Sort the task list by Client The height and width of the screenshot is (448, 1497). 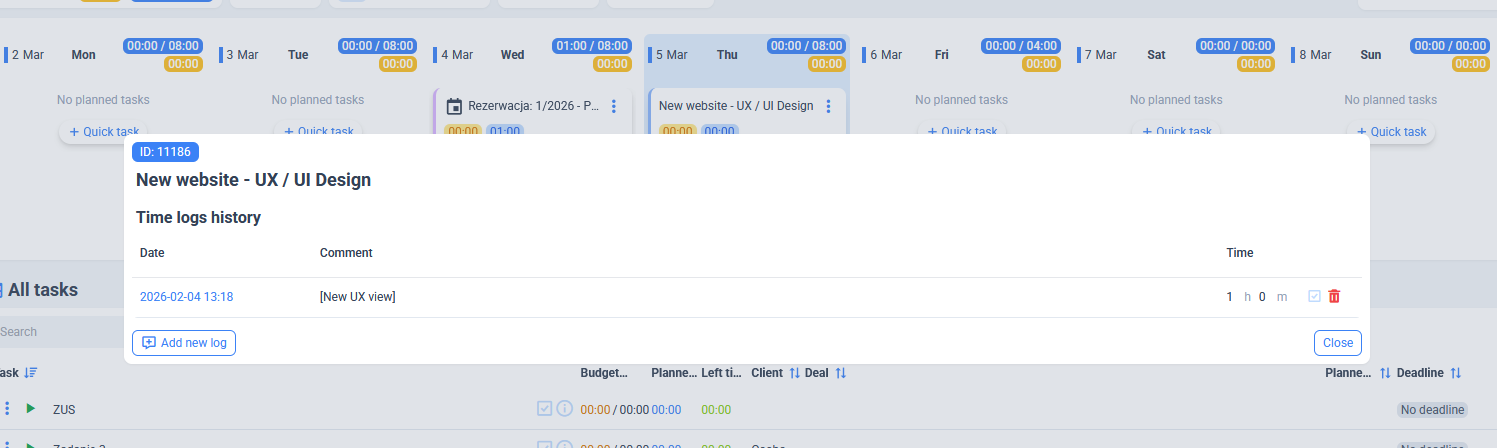coord(794,373)
